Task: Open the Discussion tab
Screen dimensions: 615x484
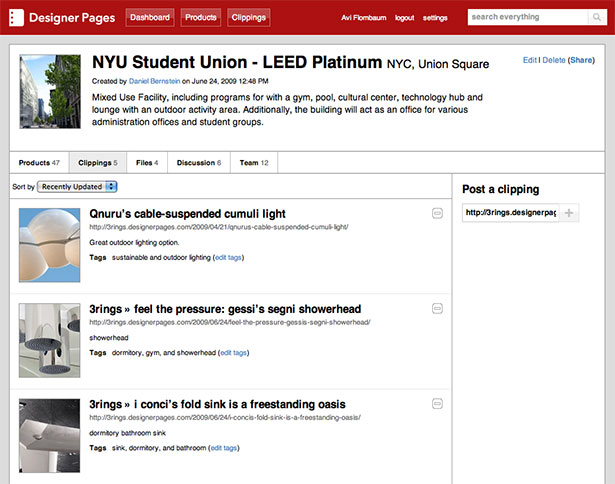Action: 199,162
